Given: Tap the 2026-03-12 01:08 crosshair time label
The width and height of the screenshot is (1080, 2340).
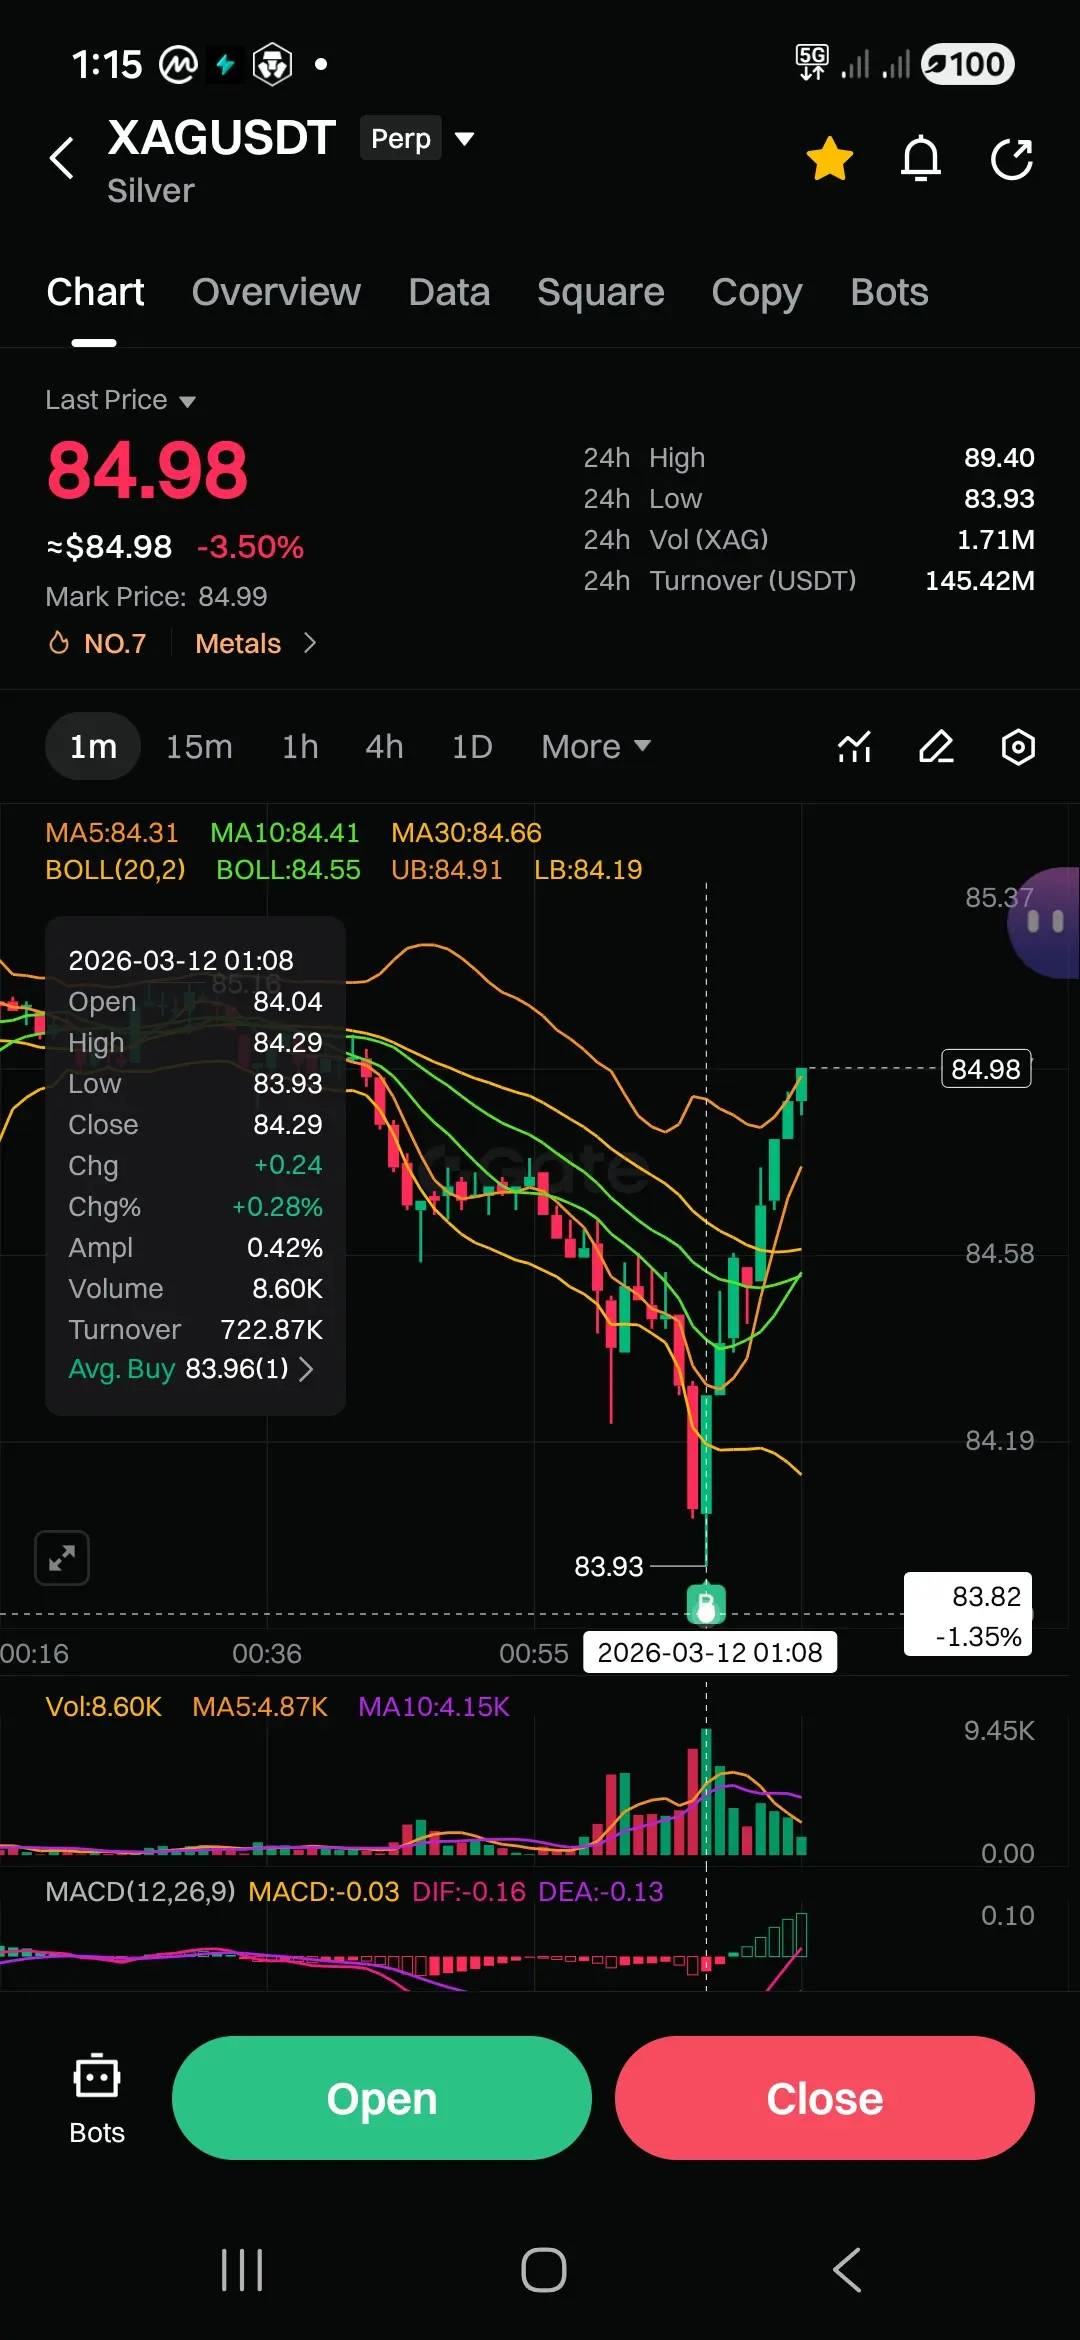Looking at the screenshot, I should (x=710, y=1652).
